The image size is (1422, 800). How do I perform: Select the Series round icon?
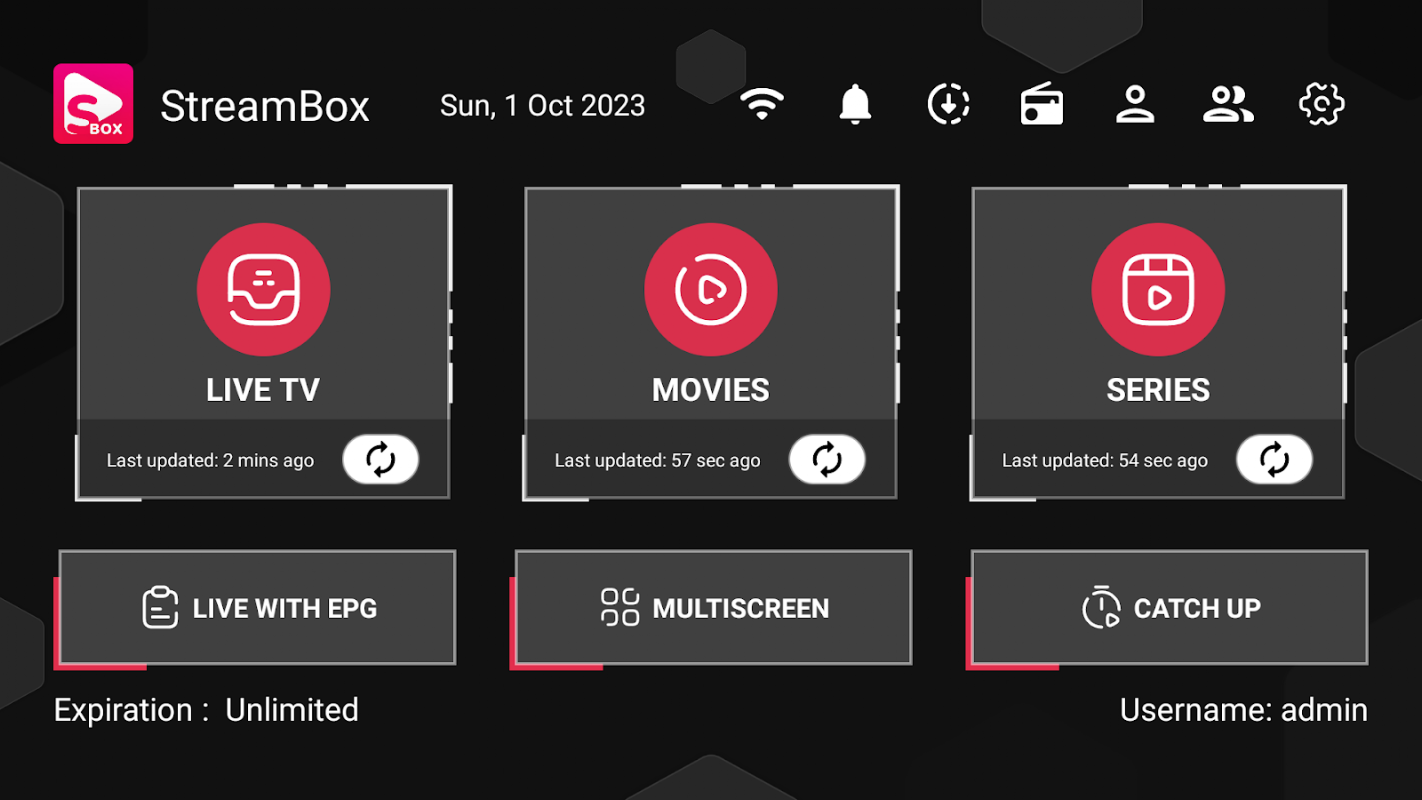1158,290
